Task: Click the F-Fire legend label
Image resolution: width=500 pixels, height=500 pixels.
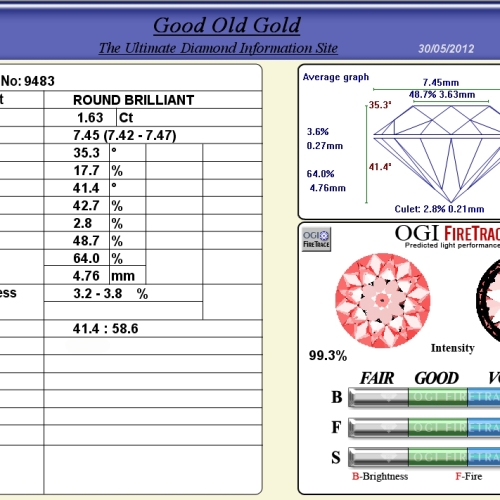Action: point(469,476)
